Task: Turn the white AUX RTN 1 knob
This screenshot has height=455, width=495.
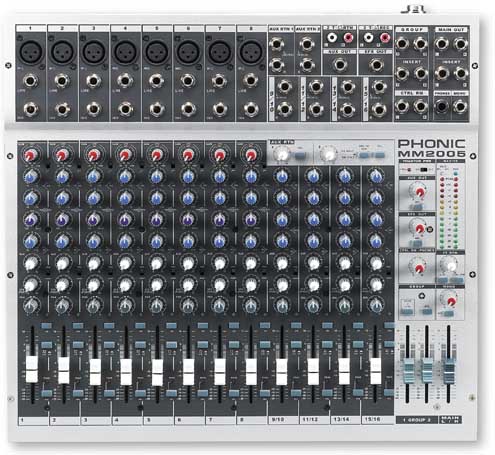Action: click(x=282, y=154)
